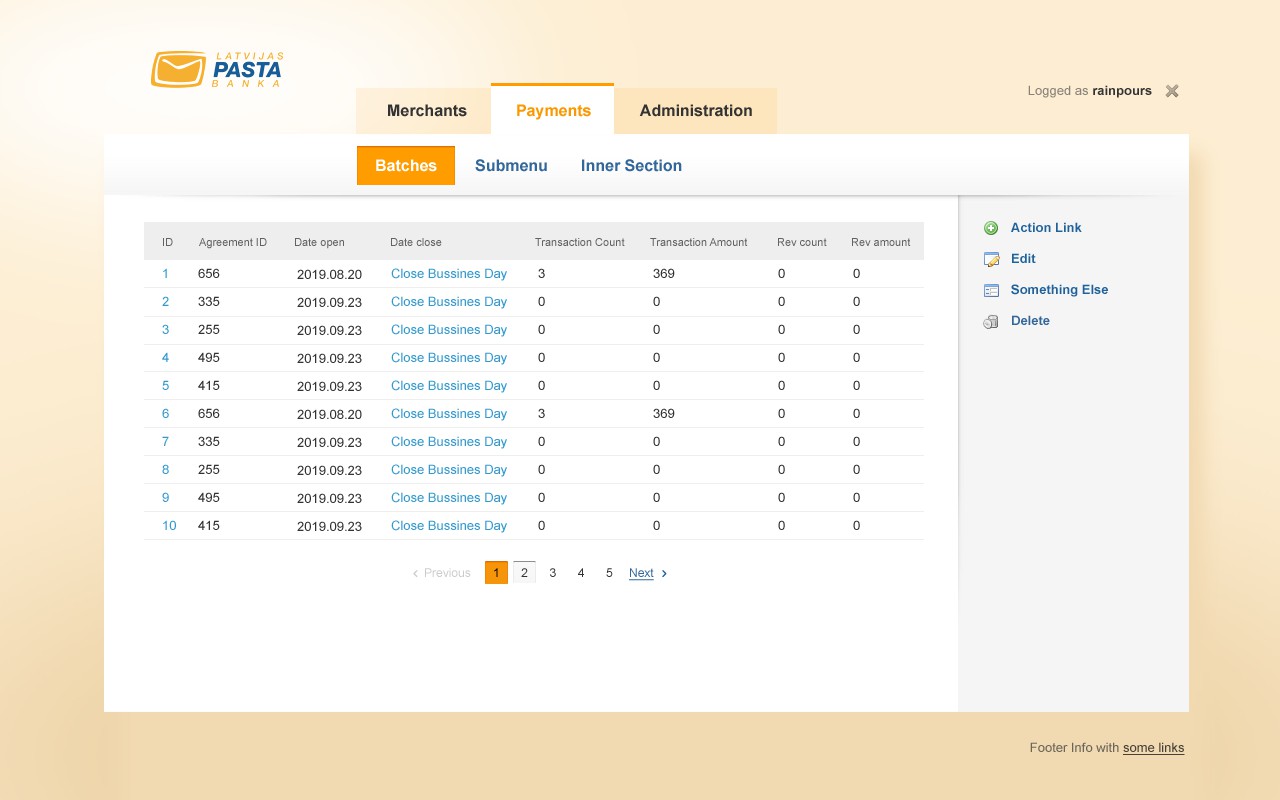This screenshot has height=800, width=1280.
Task: Click the Date open column header
Action: point(319,242)
